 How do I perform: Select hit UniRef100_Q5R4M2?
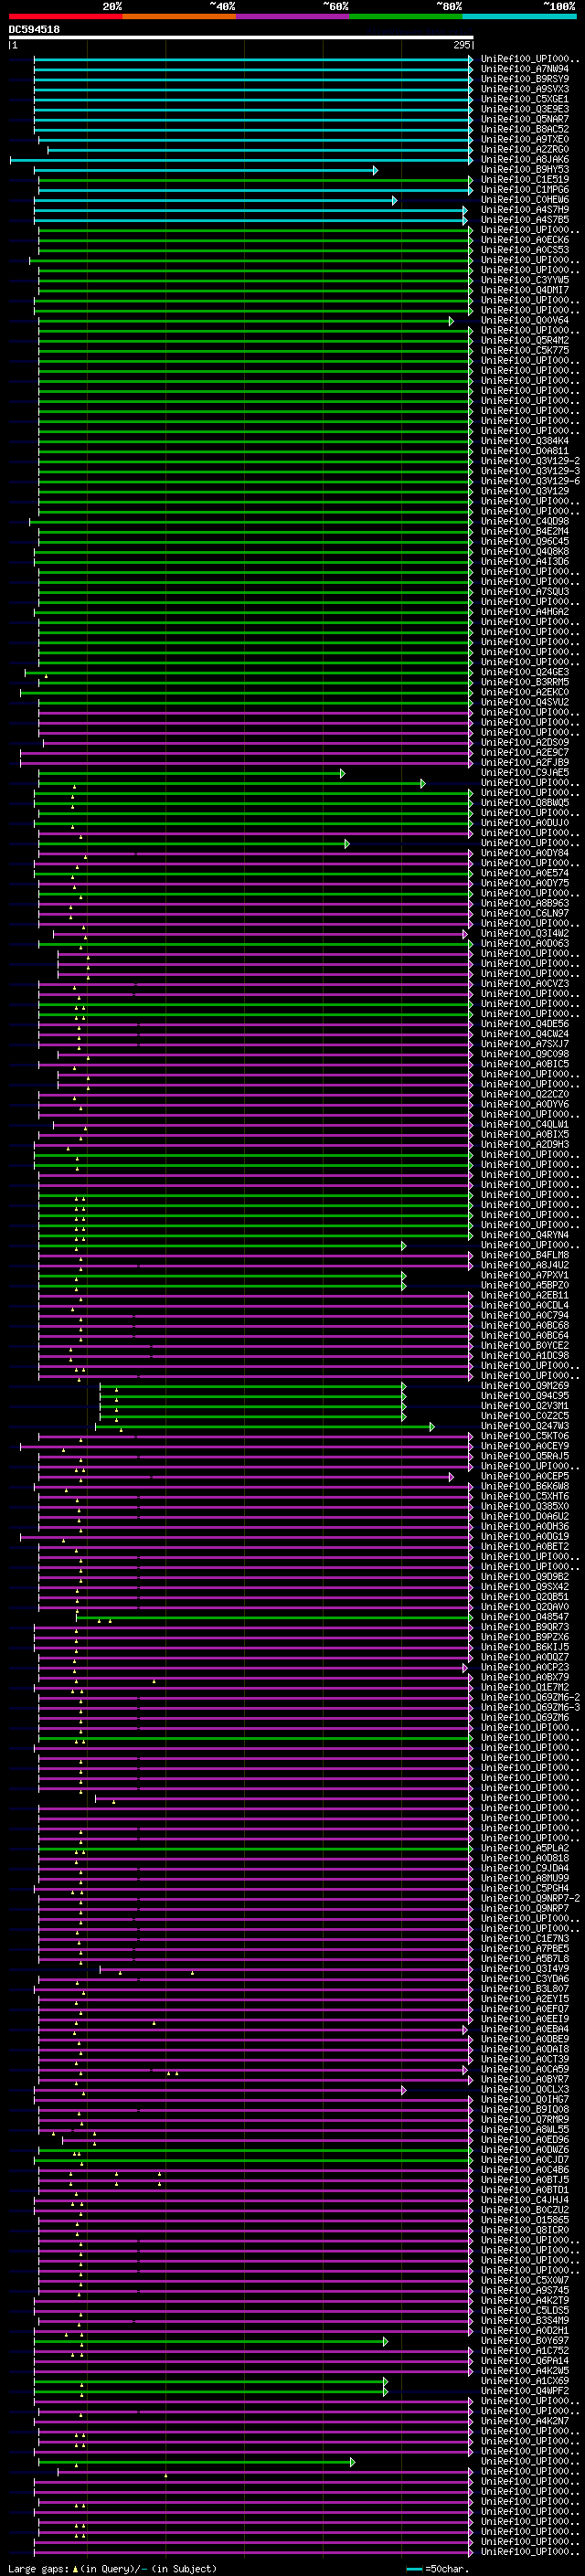coord(525,341)
